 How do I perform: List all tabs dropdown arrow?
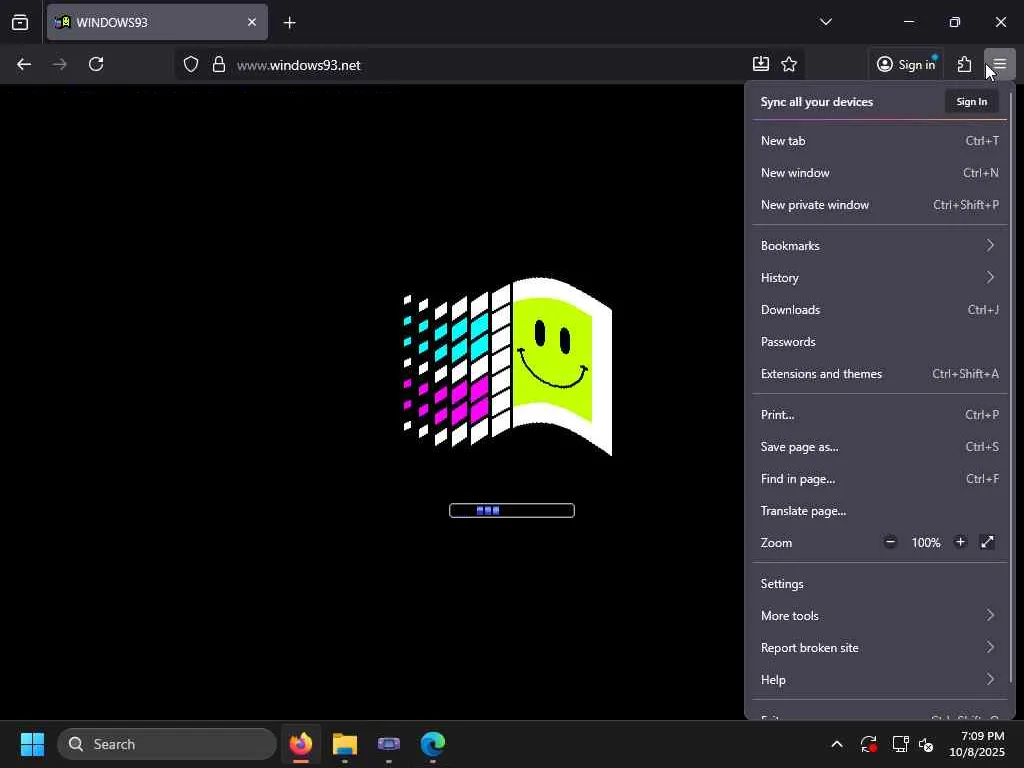tap(825, 22)
